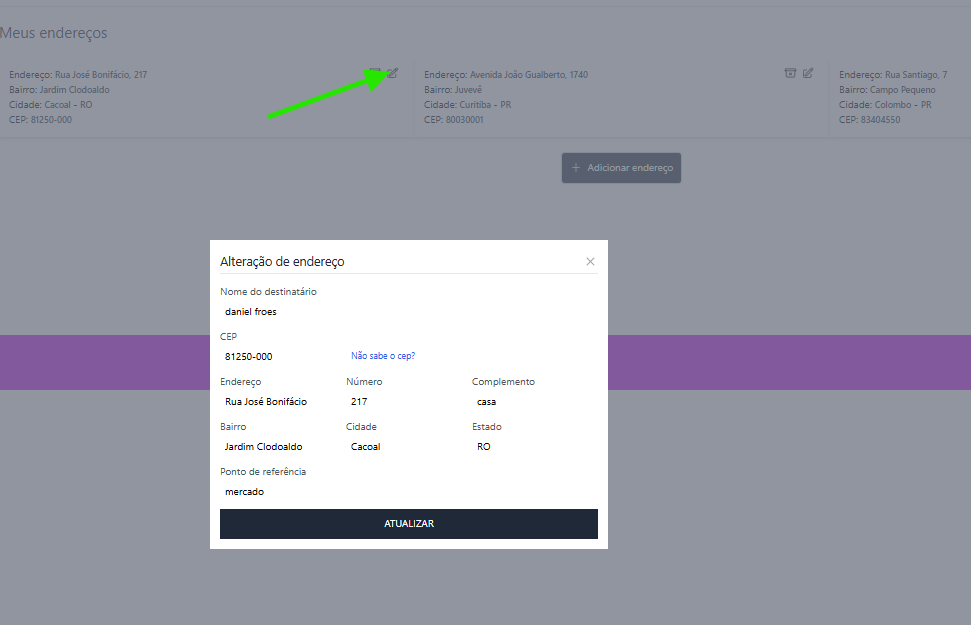Click 'Endereço: Rua José Bonifácio, 217' text

tap(78, 75)
